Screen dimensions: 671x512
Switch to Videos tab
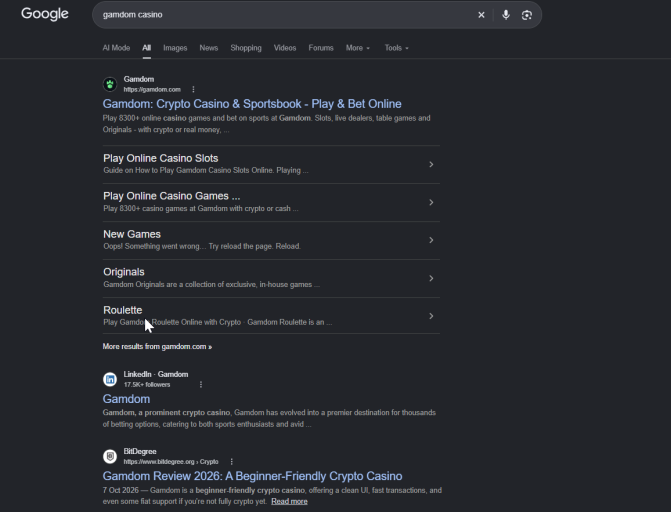click(285, 48)
